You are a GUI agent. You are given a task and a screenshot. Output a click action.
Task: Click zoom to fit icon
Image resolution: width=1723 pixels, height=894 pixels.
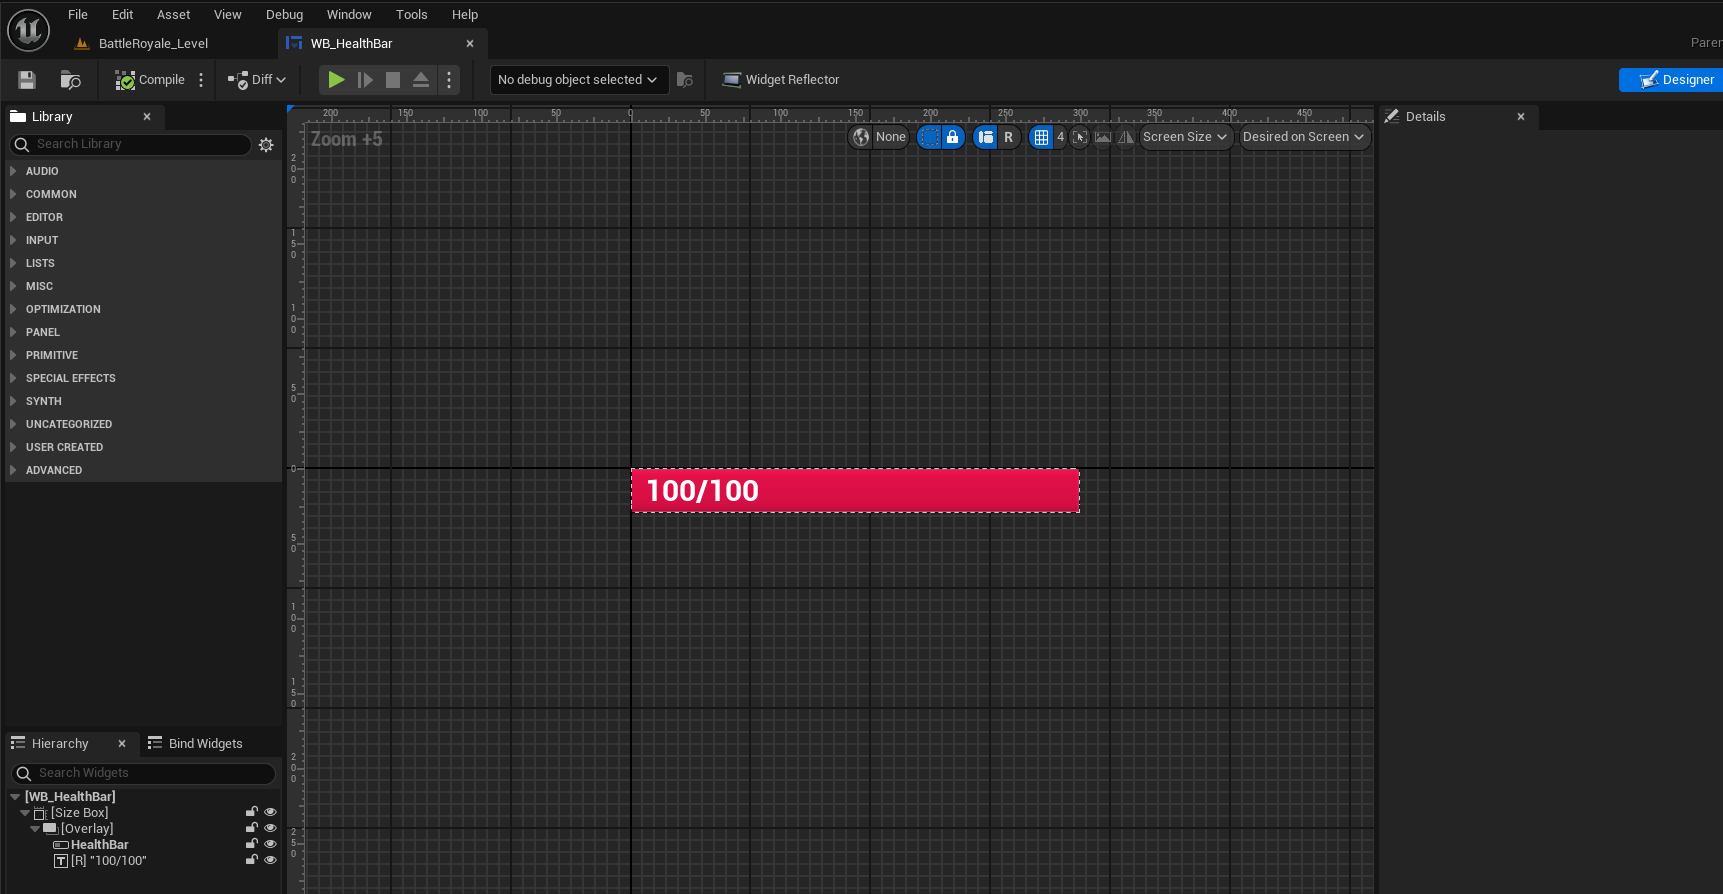1080,138
